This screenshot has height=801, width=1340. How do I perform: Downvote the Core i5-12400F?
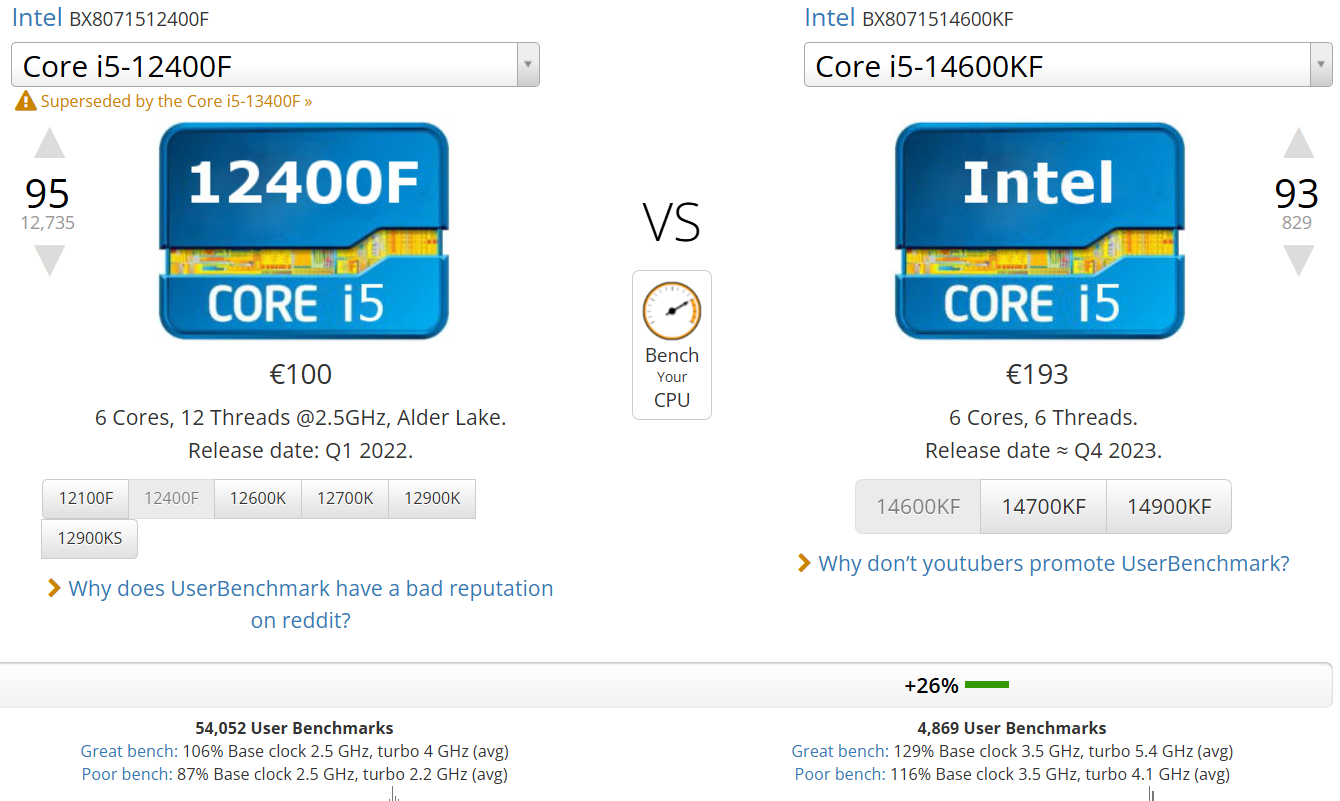[49, 260]
